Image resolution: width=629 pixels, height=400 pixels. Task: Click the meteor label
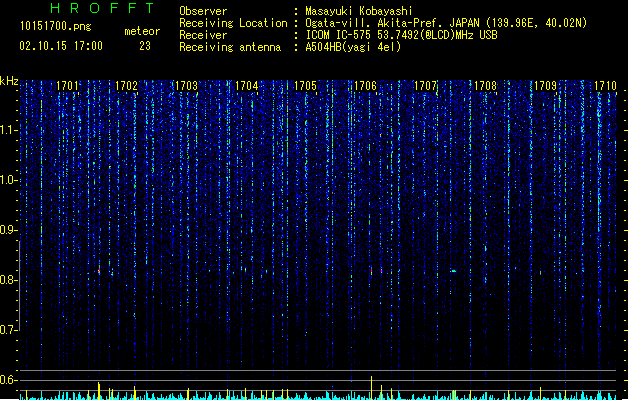142,31
